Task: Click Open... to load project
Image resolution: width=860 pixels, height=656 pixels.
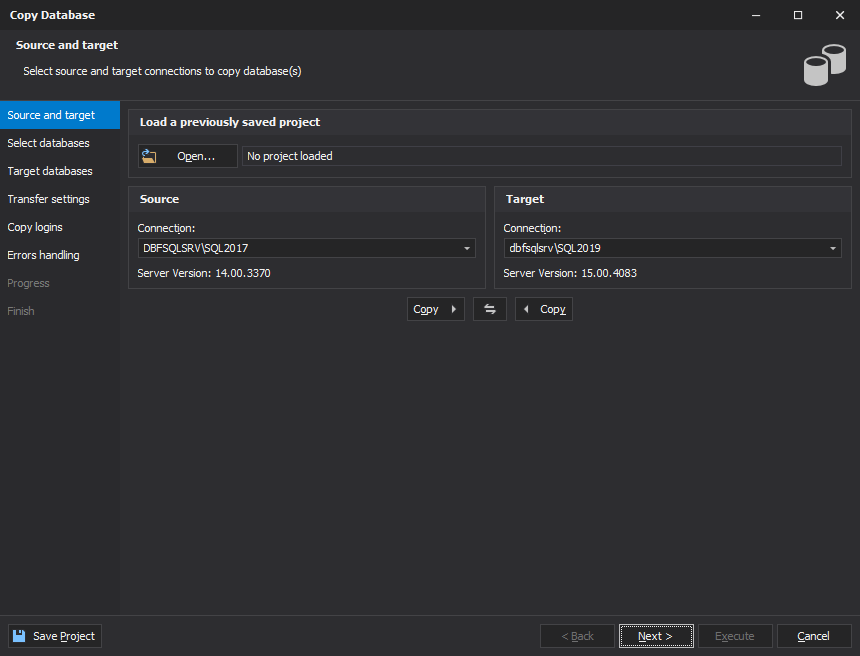Action: click(188, 156)
